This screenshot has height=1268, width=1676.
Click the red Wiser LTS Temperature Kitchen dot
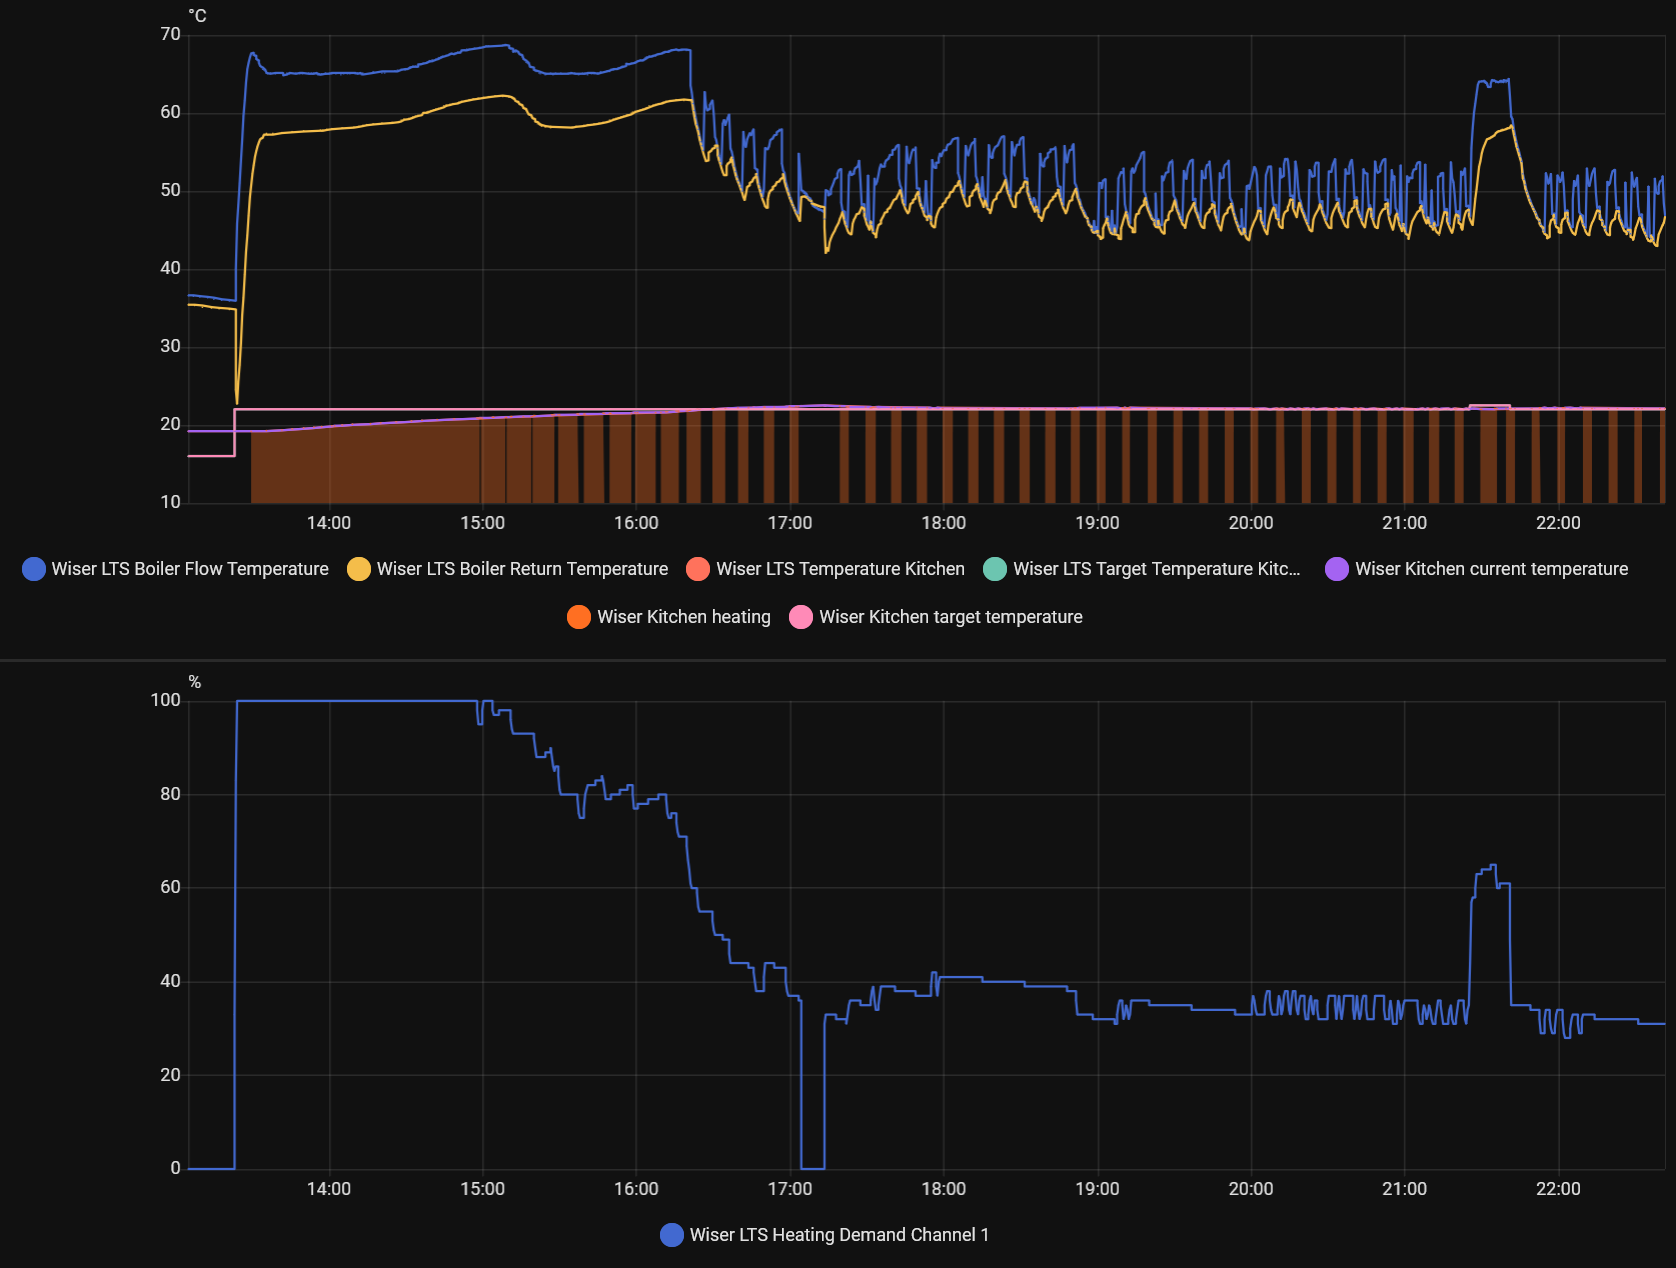point(698,569)
